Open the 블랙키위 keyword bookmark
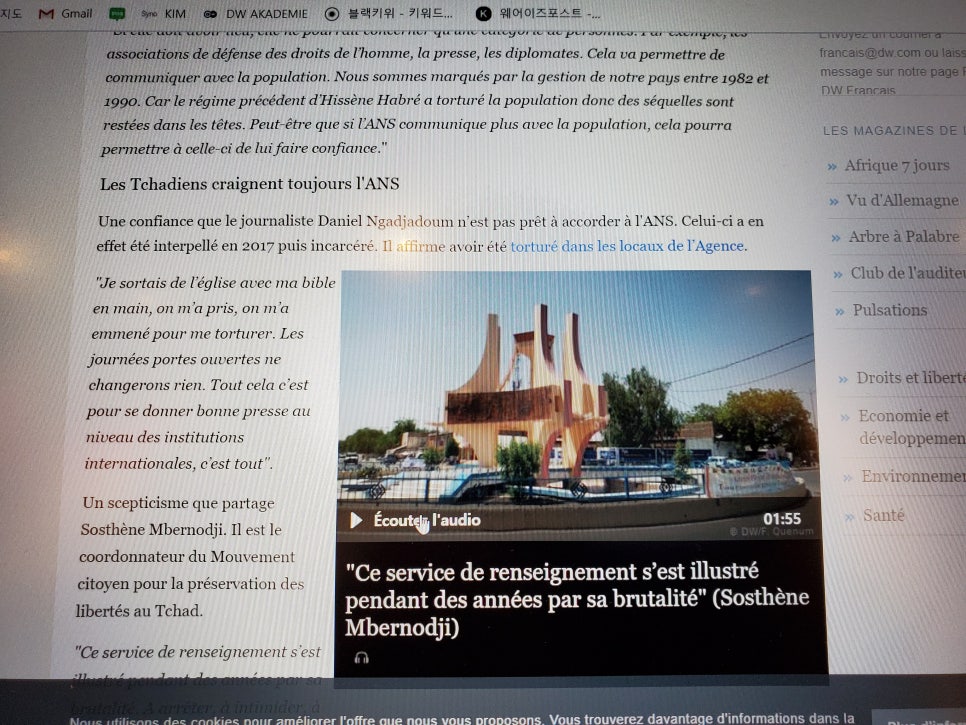The width and height of the screenshot is (966, 725). [389, 14]
